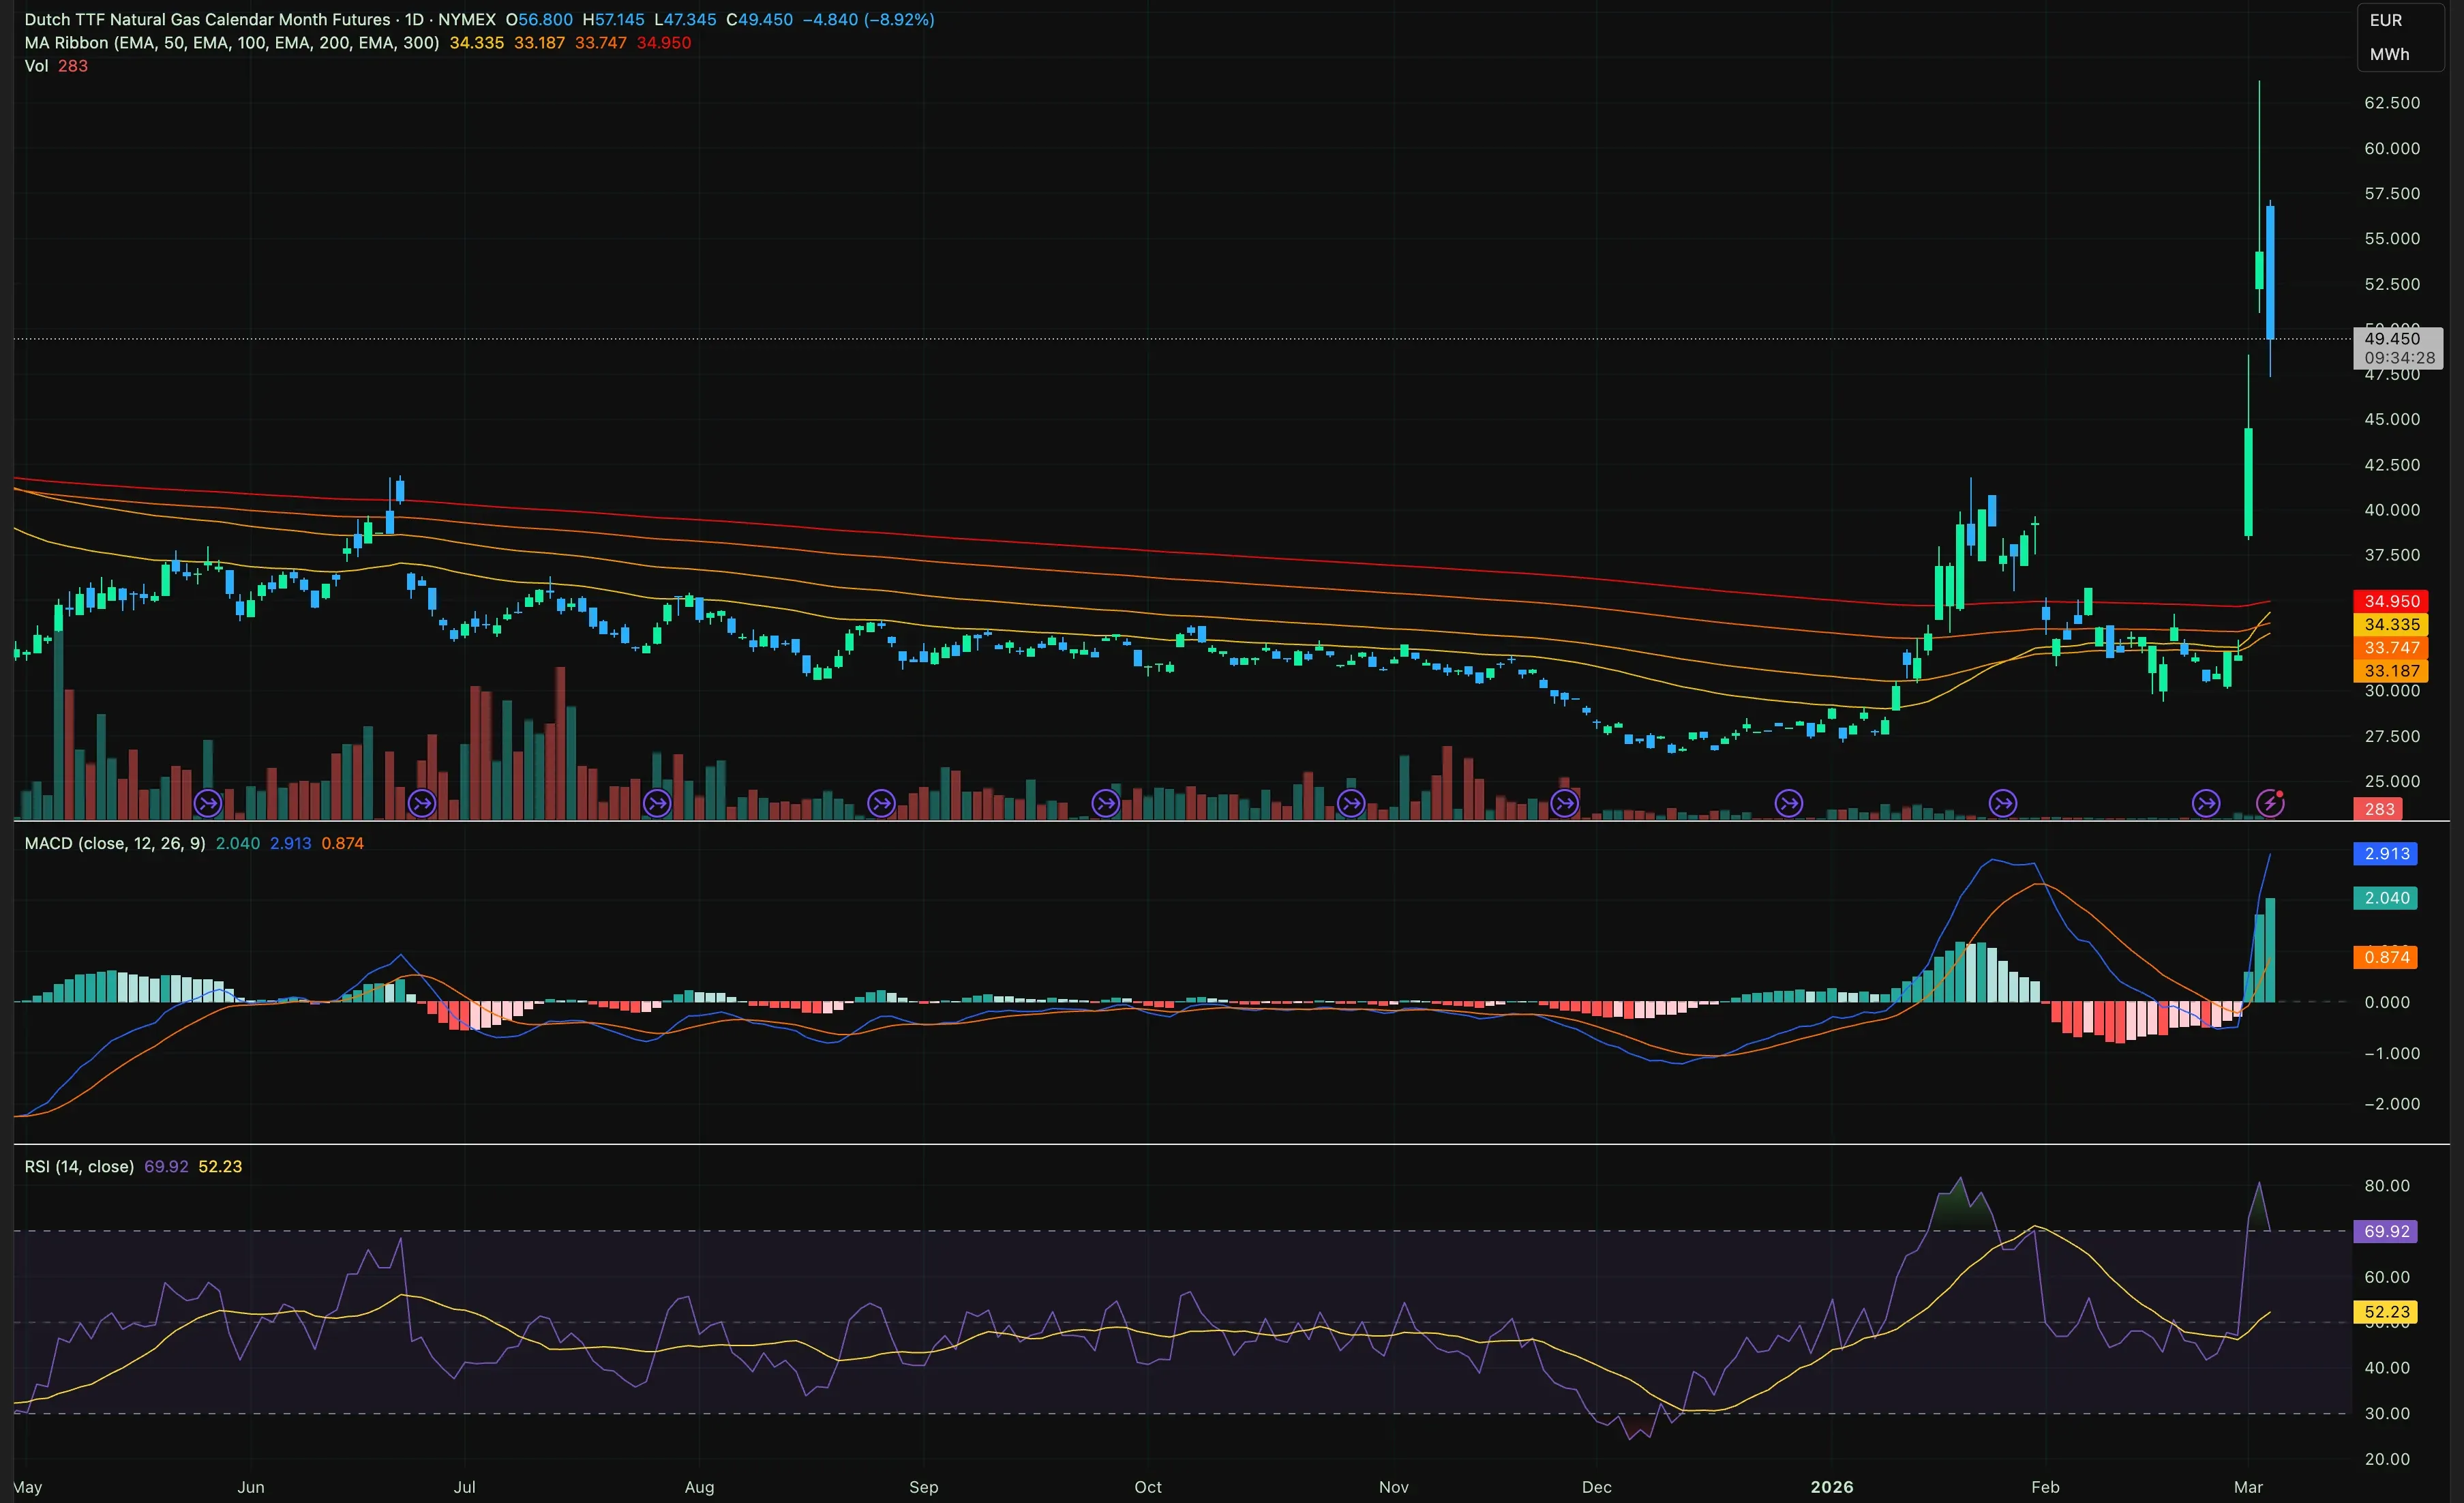Image resolution: width=2464 pixels, height=1503 pixels.
Task: Select the rollover marker just before Aug
Action: tap(657, 803)
